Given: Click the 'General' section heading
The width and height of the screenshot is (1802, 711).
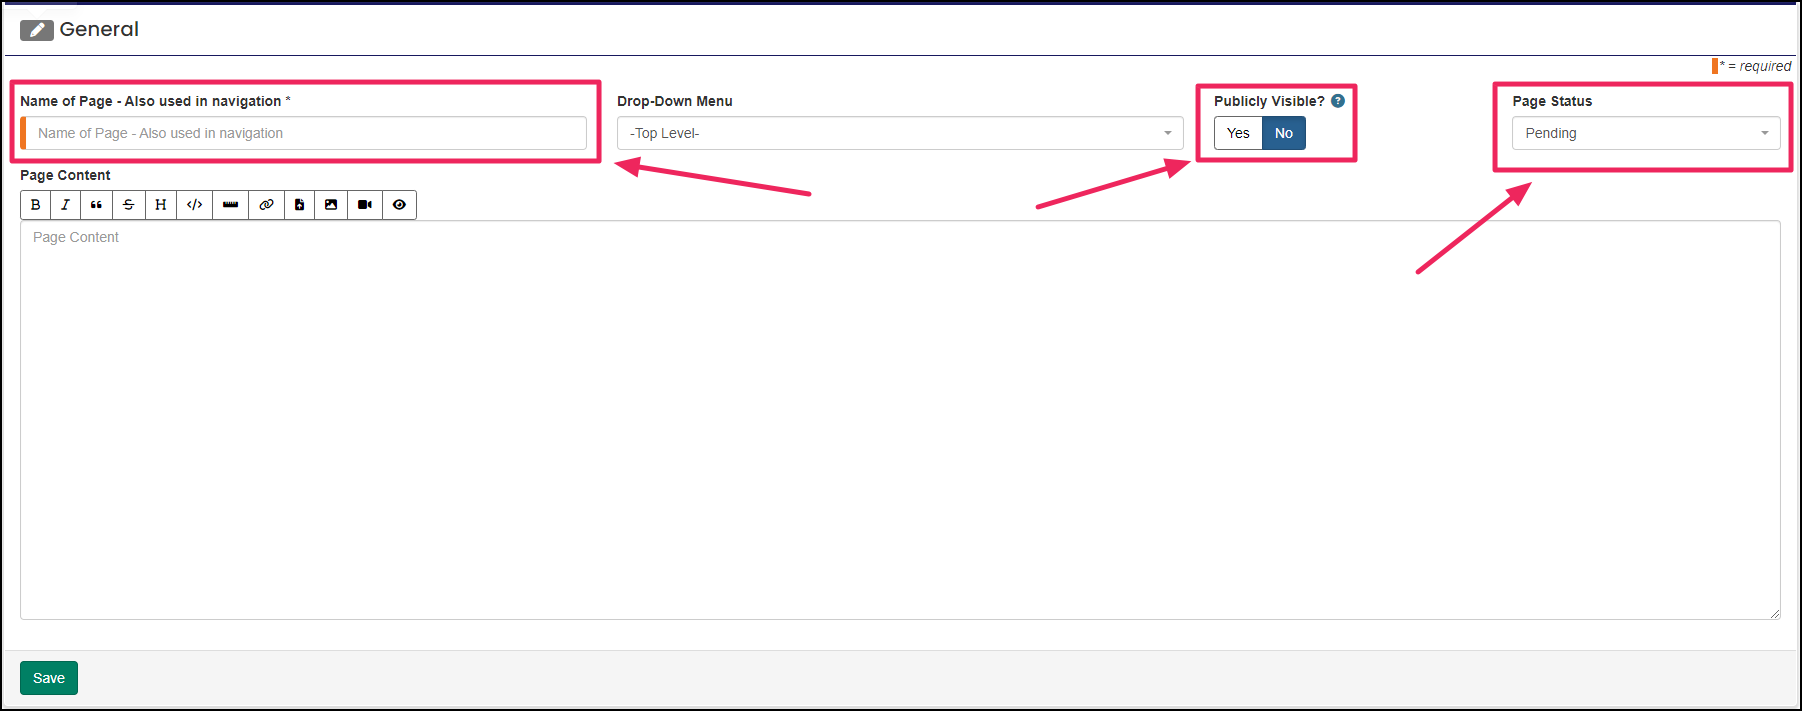Looking at the screenshot, I should pyautogui.click(x=99, y=29).
